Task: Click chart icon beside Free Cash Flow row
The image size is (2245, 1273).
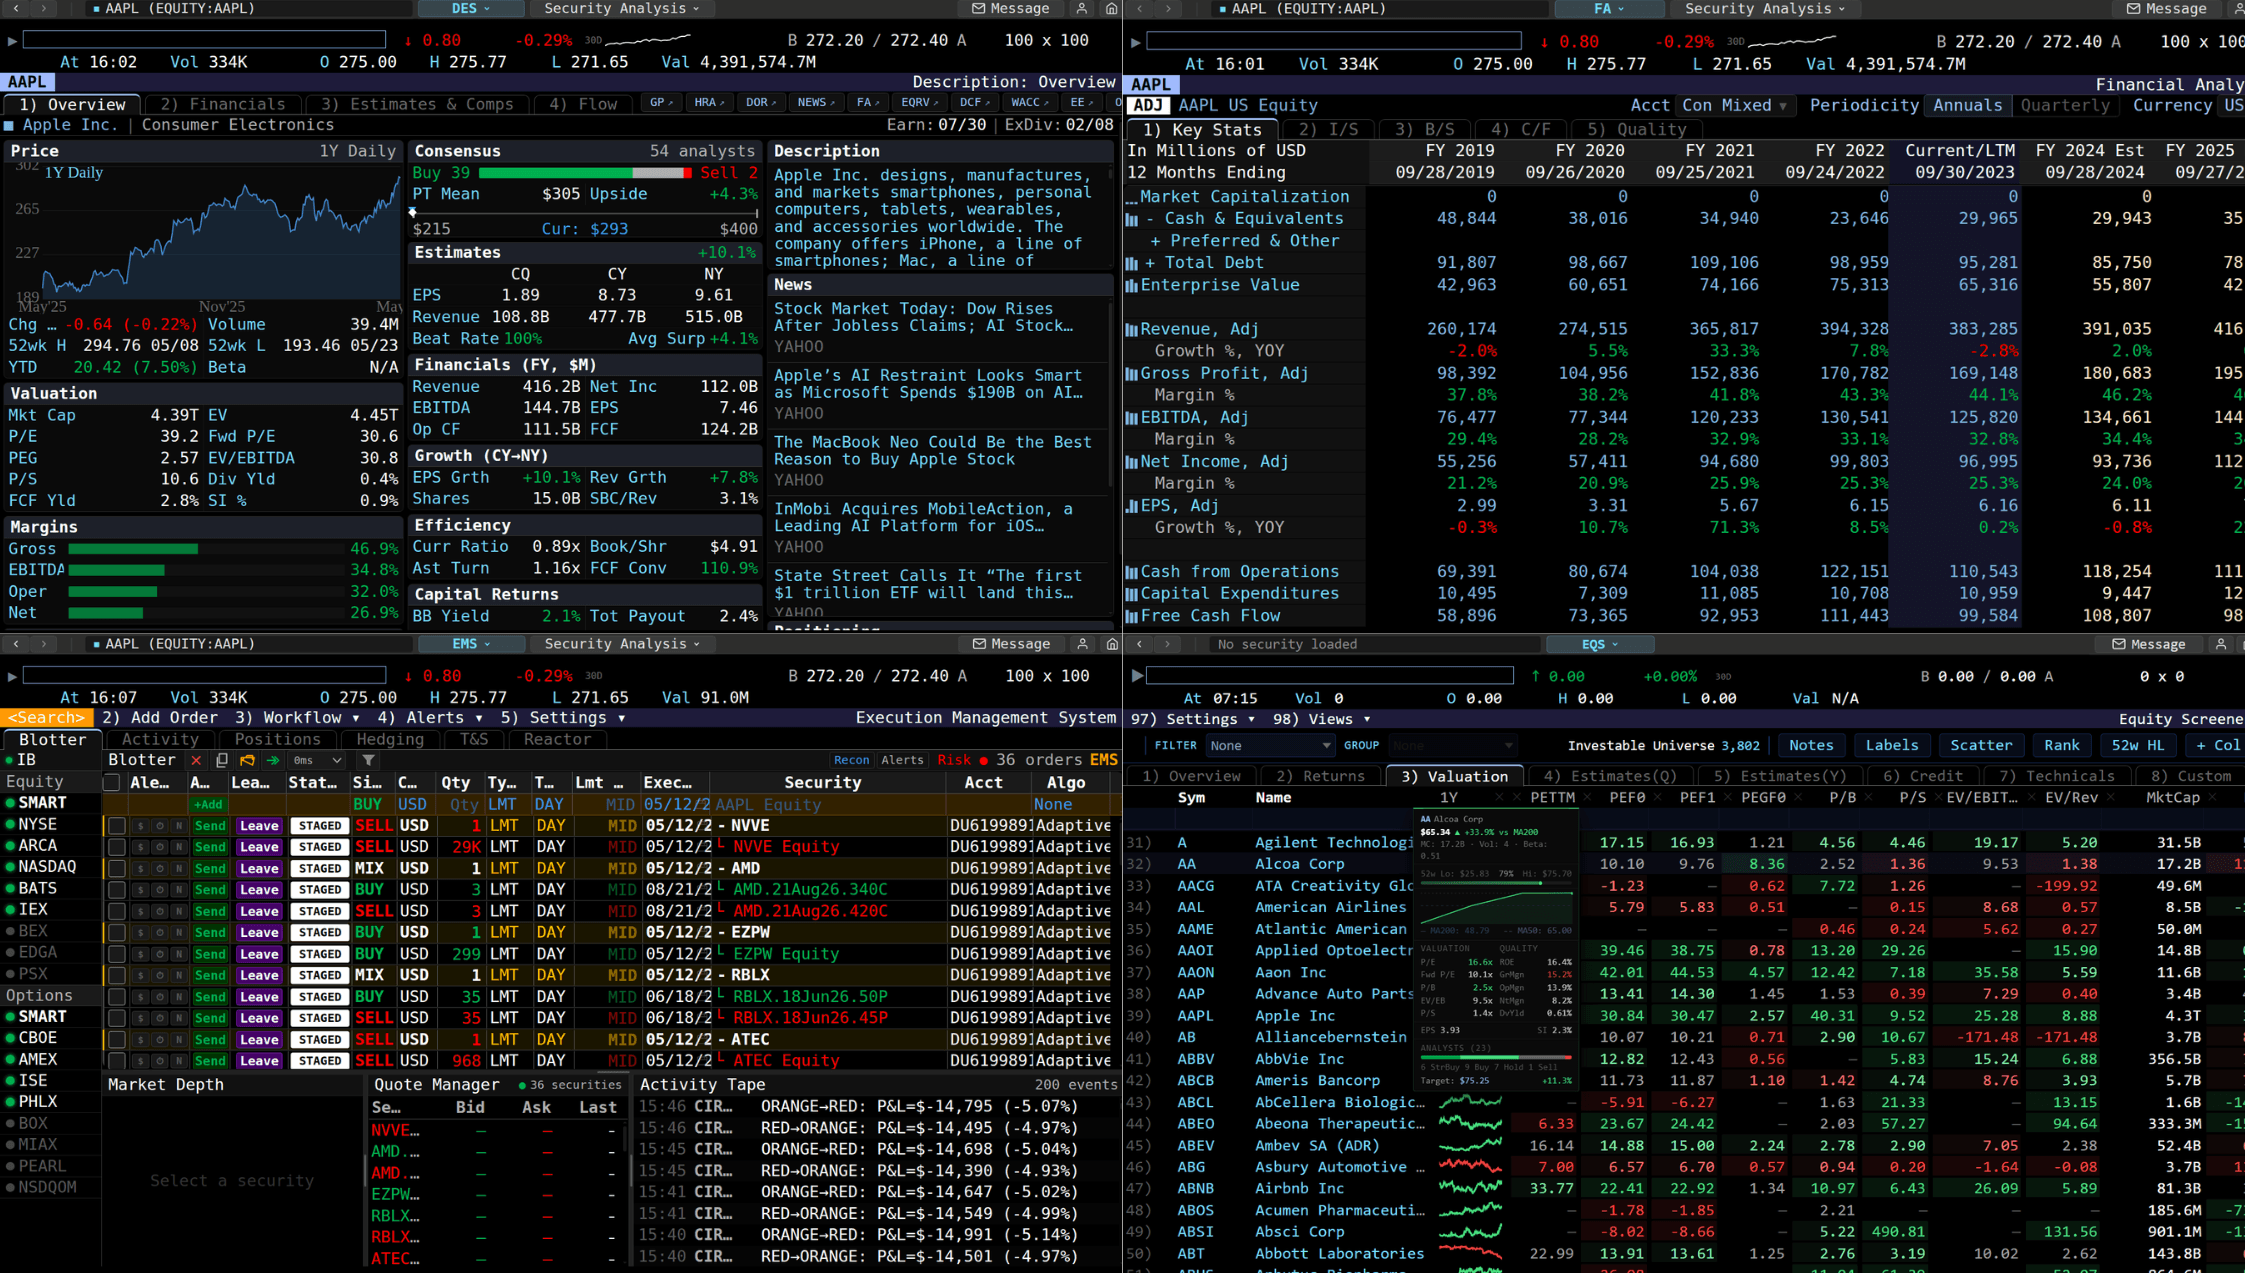Action: (x=1132, y=616)
